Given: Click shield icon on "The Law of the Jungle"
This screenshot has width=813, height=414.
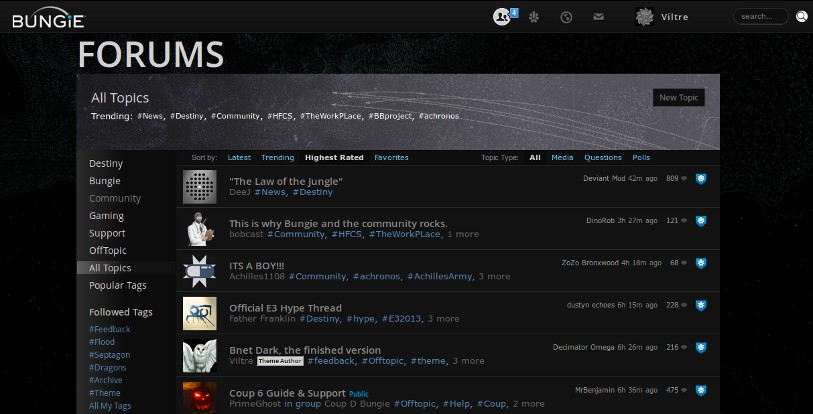Looking at the screenshot, I should pos(701,179).
